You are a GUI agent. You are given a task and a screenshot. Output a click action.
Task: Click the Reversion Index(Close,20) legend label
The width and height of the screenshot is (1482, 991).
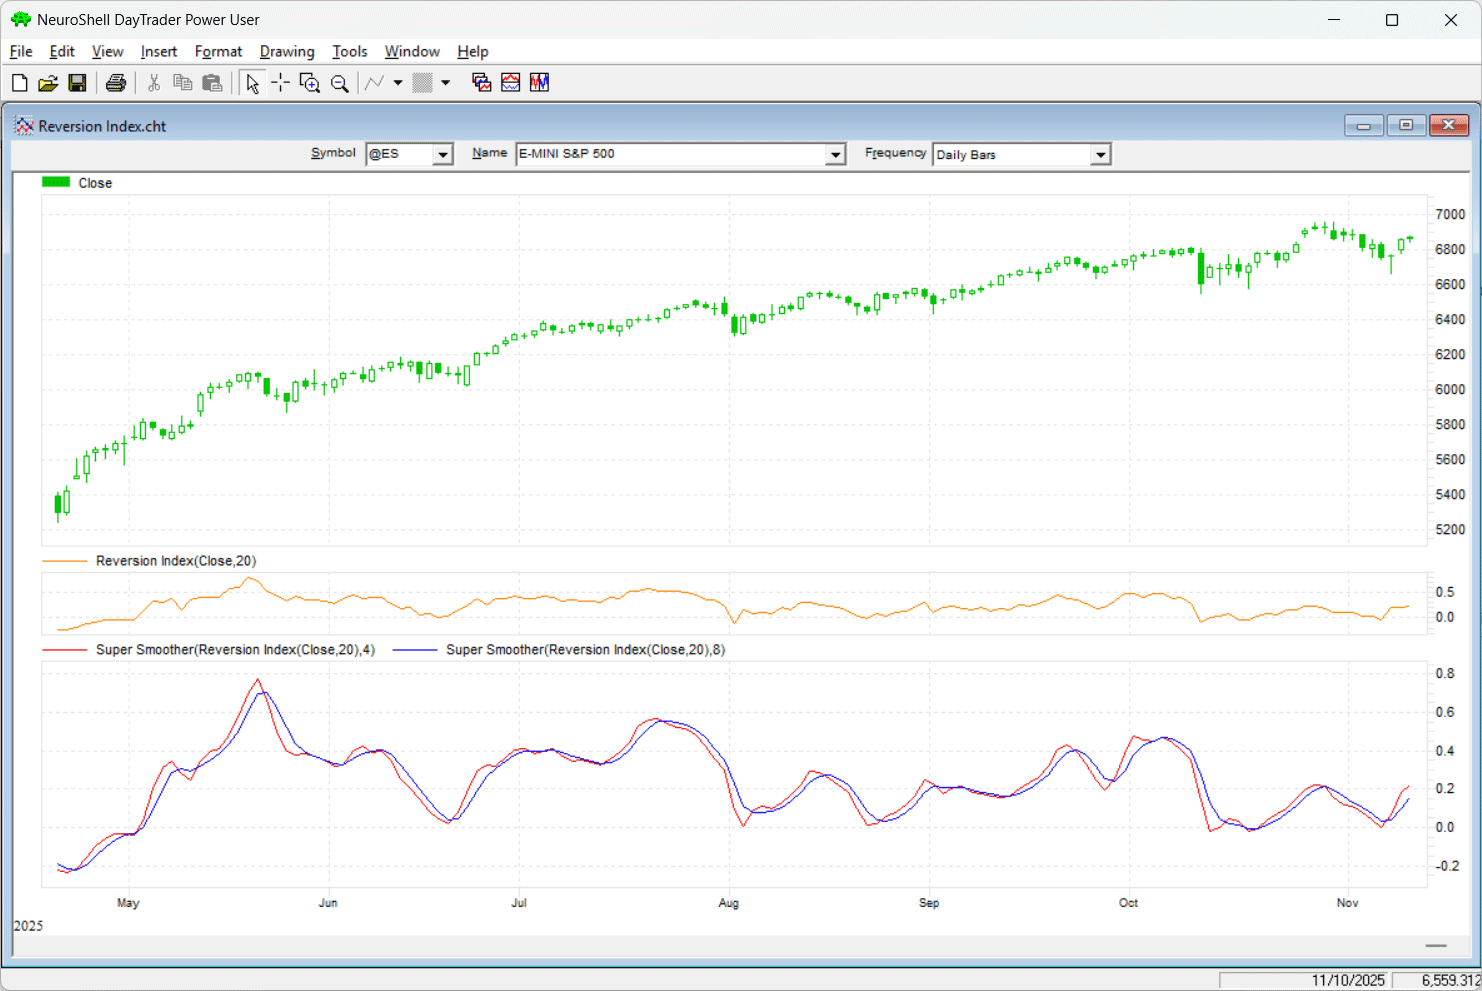pyautogui.click(x=176, y=561)
